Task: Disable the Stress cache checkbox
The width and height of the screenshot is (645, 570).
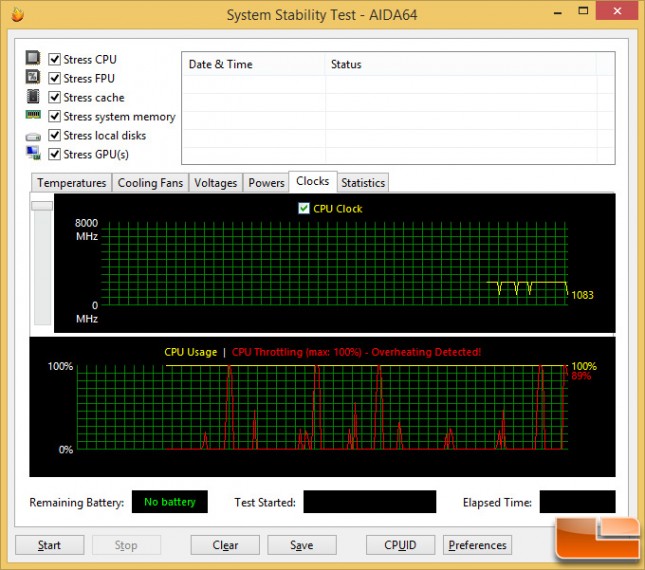Action: [54, 97]
